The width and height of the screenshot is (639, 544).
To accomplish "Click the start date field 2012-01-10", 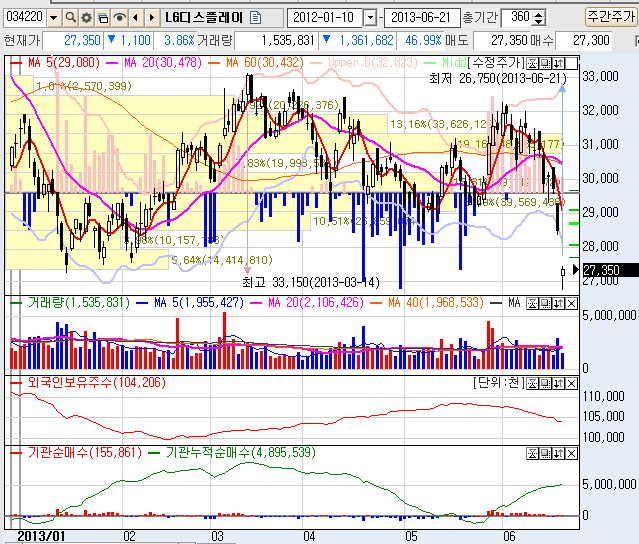I will tap(326, 18).
